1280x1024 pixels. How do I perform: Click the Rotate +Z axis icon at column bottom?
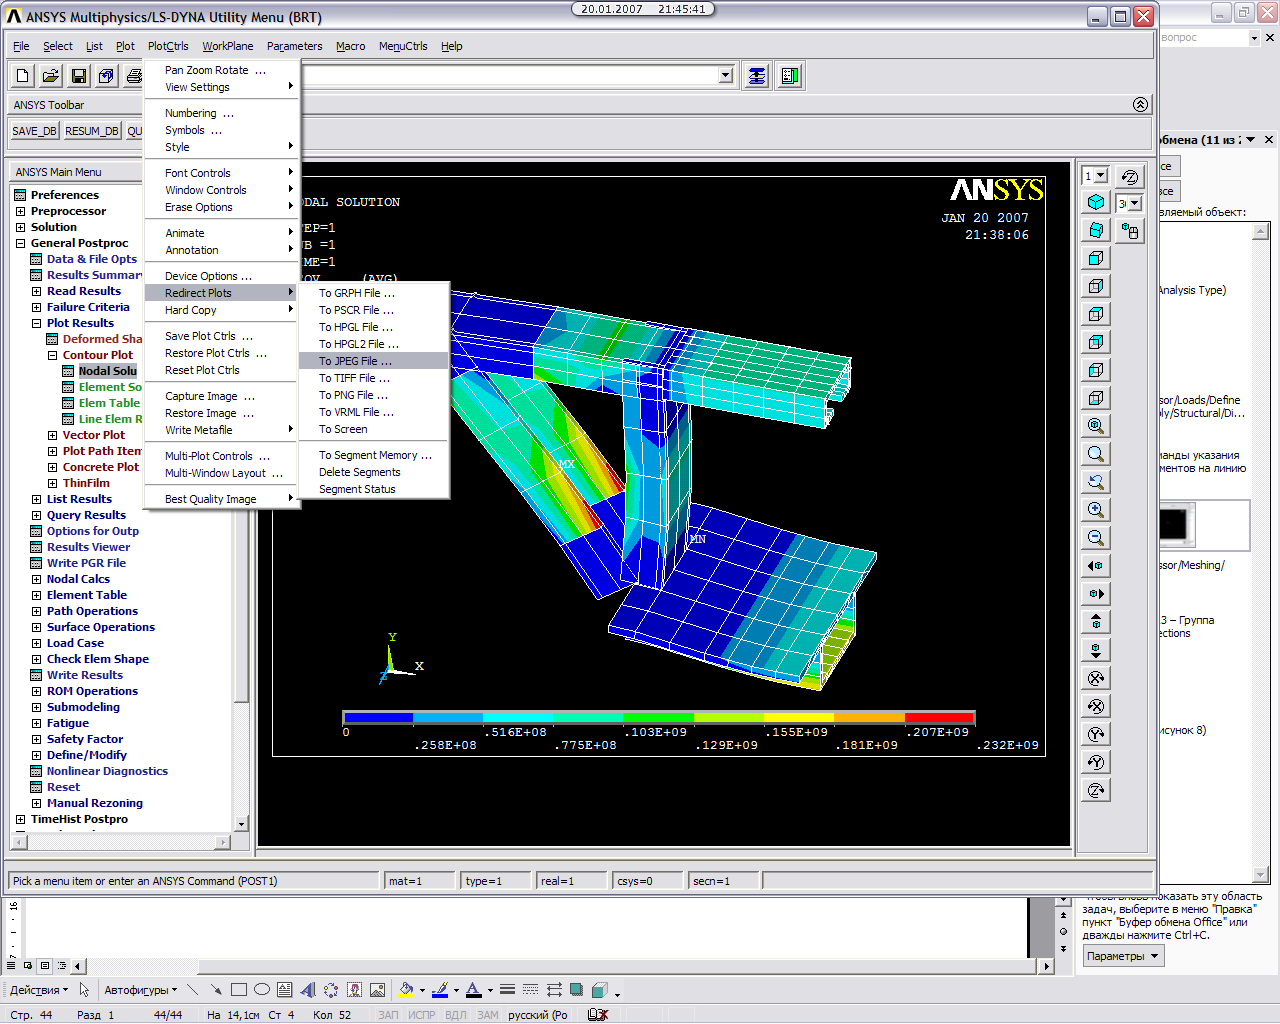pyautogui.click(x=1096, y=790)
